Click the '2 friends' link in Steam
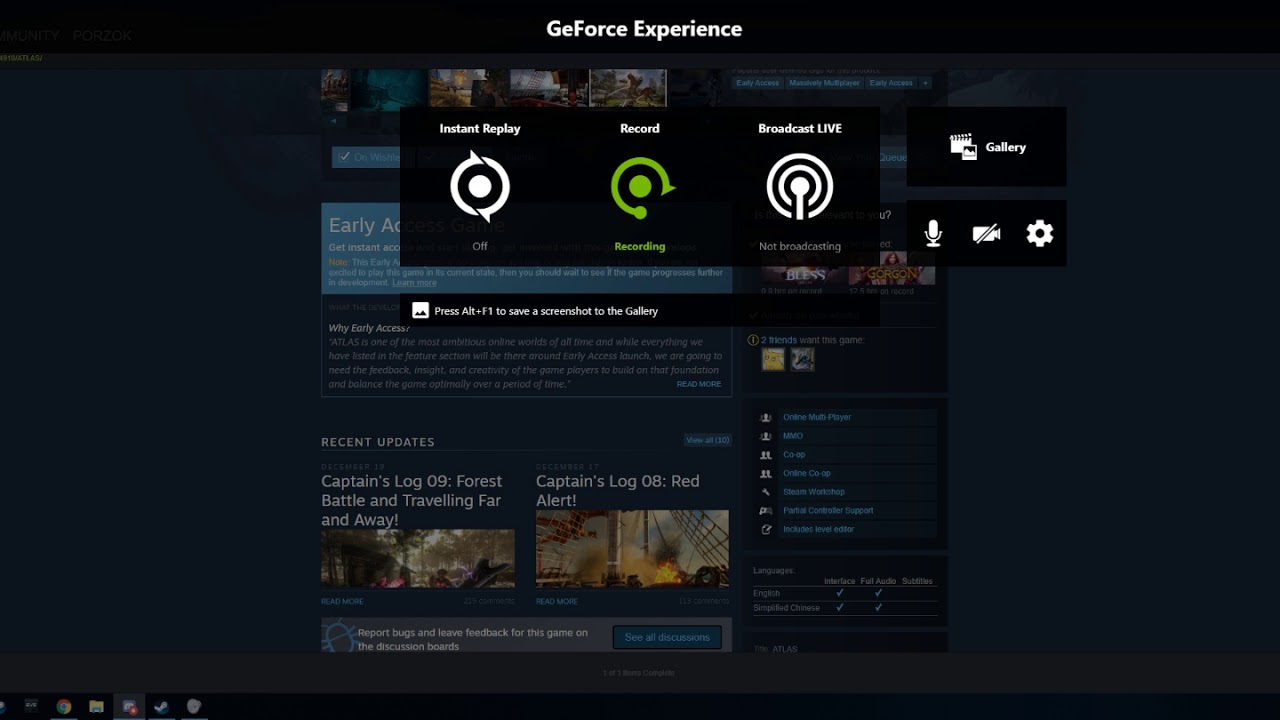The height and width of the screenshot is (720, 1280). 779,340
